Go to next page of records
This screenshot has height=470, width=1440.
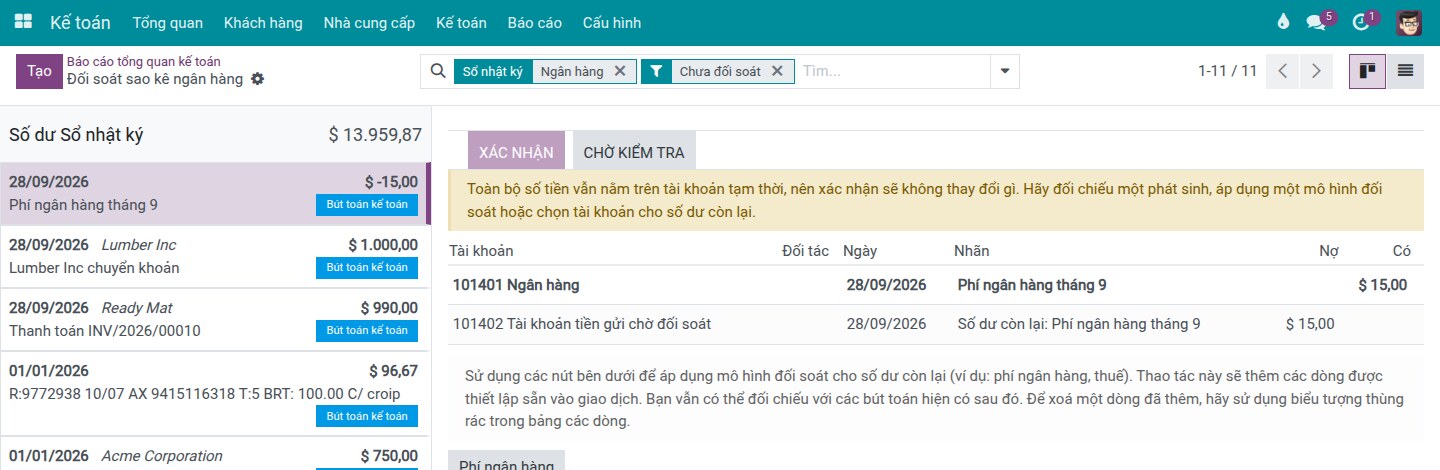[x=1316, y=71]
